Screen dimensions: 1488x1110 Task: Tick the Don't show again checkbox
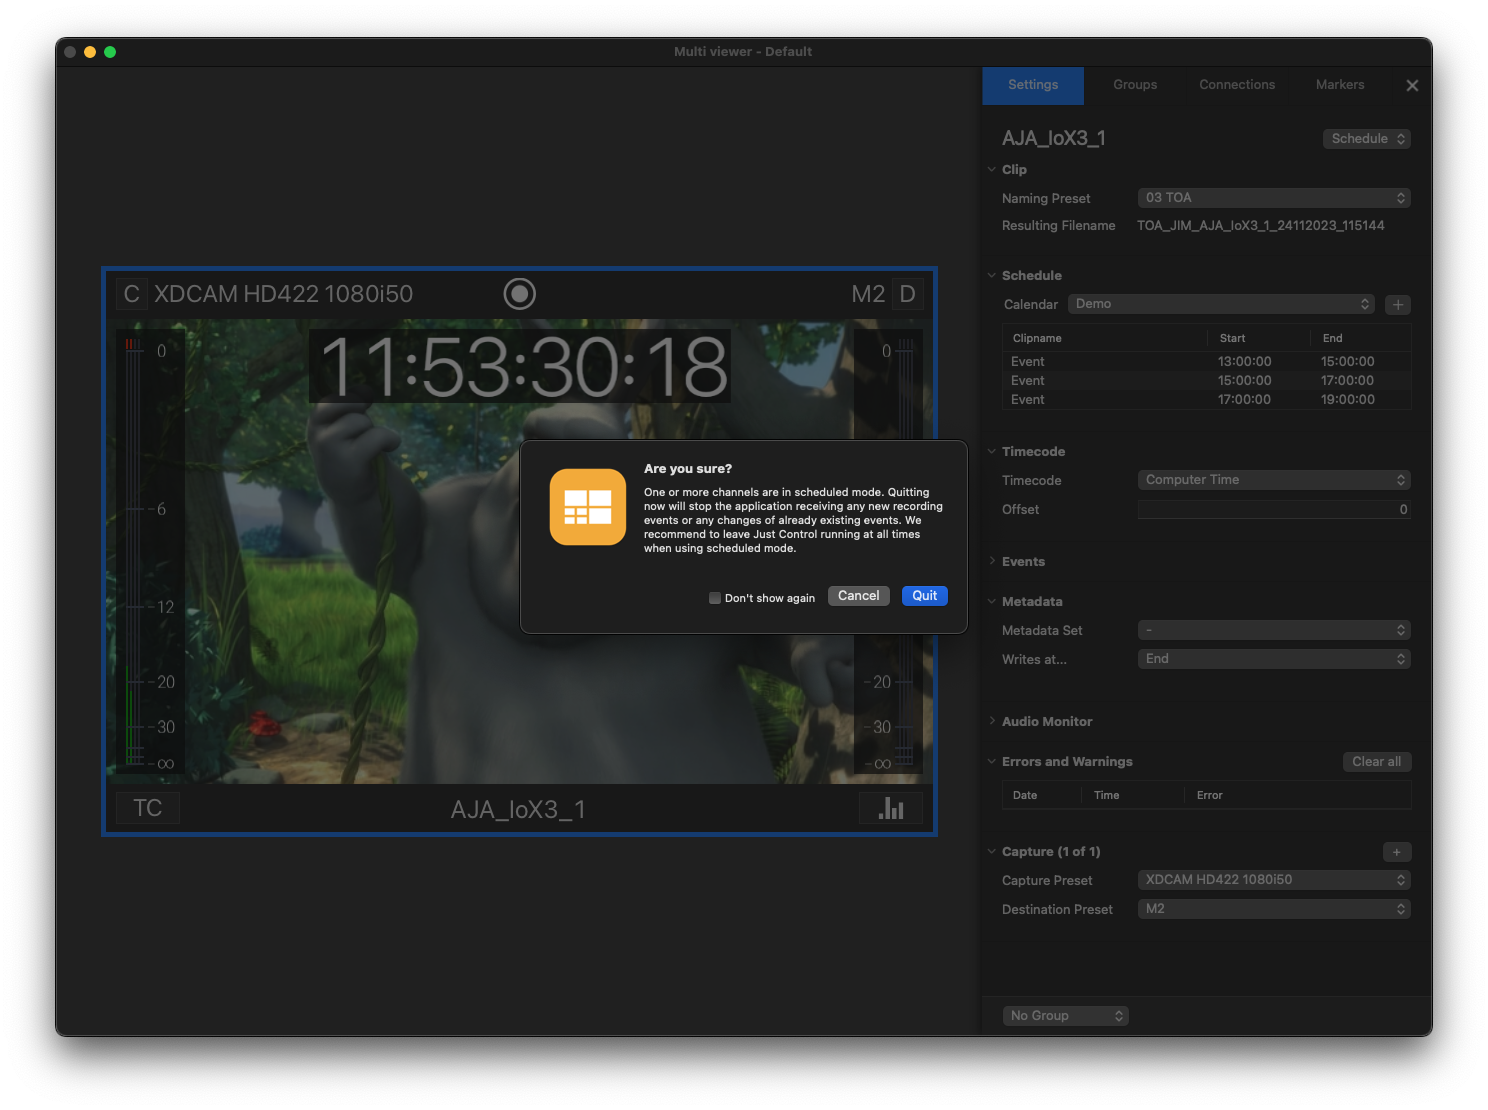point(715,598)
